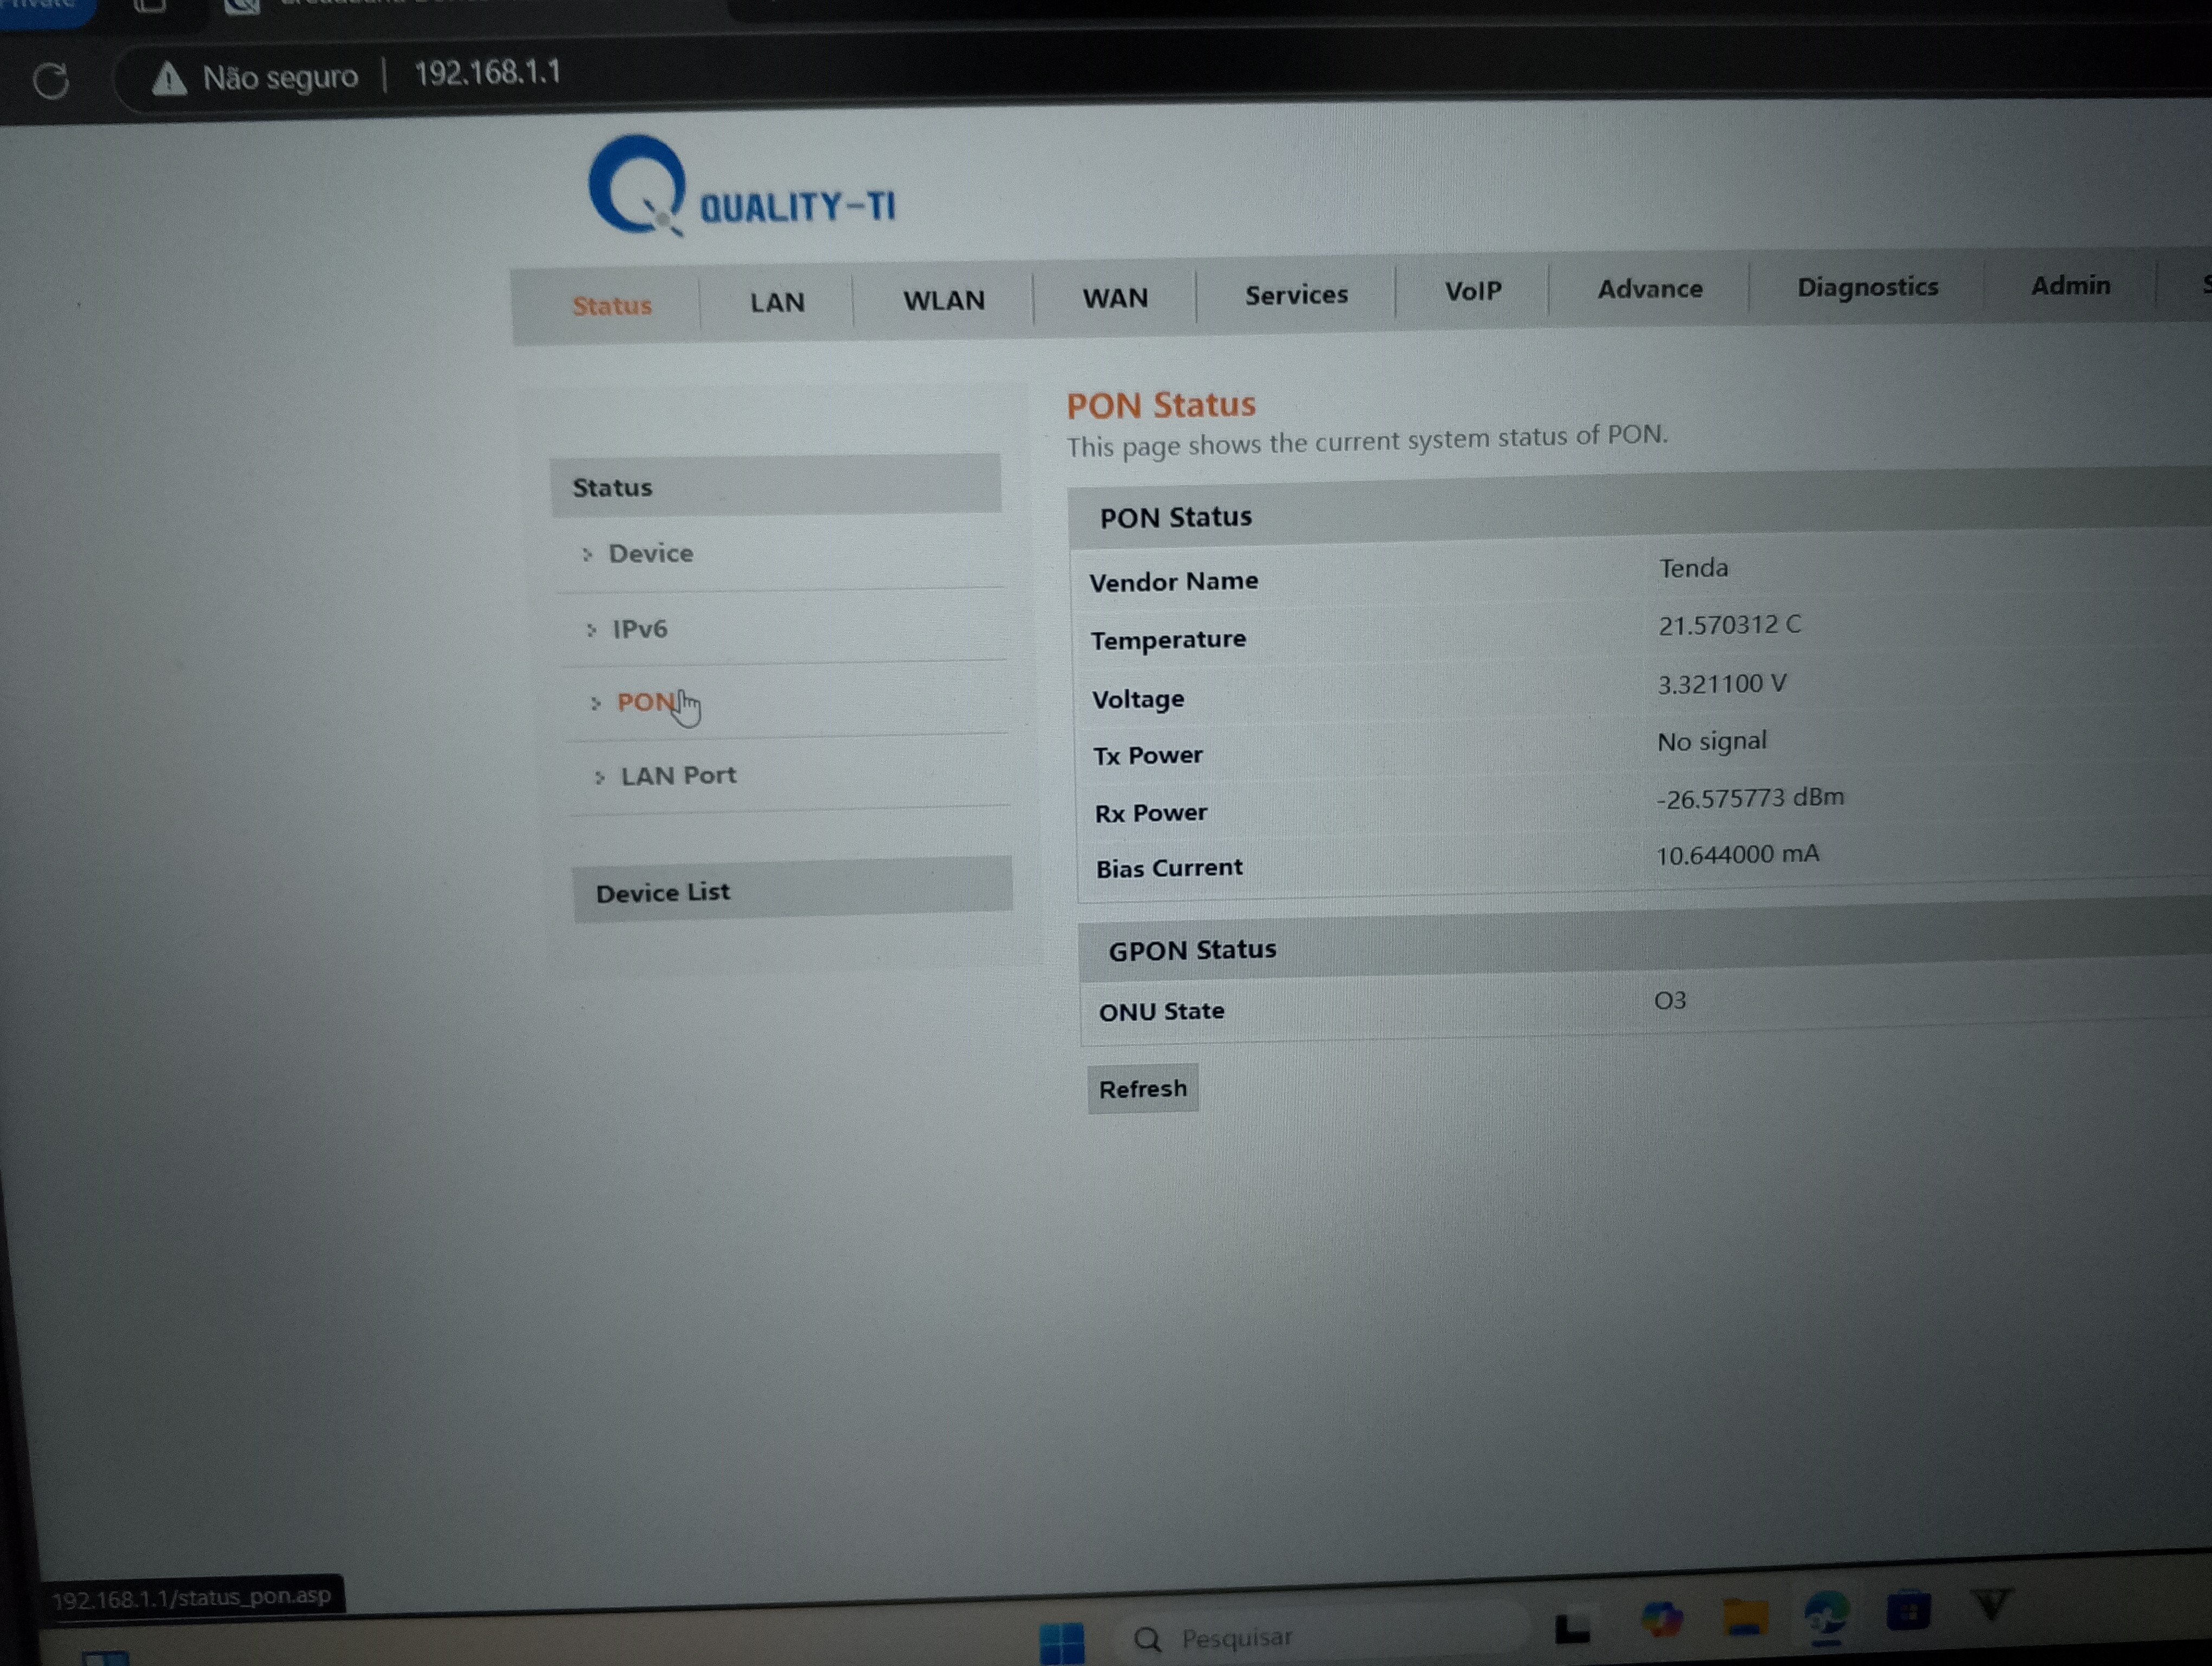
Task: Open the Windows Start menu
Action: tap(1061, 1641)
